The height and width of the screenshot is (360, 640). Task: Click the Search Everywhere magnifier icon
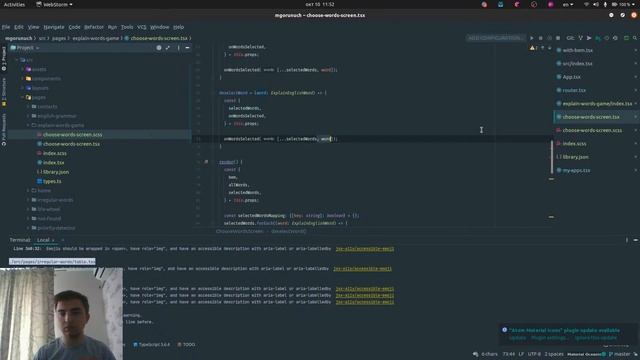[635, 38]
